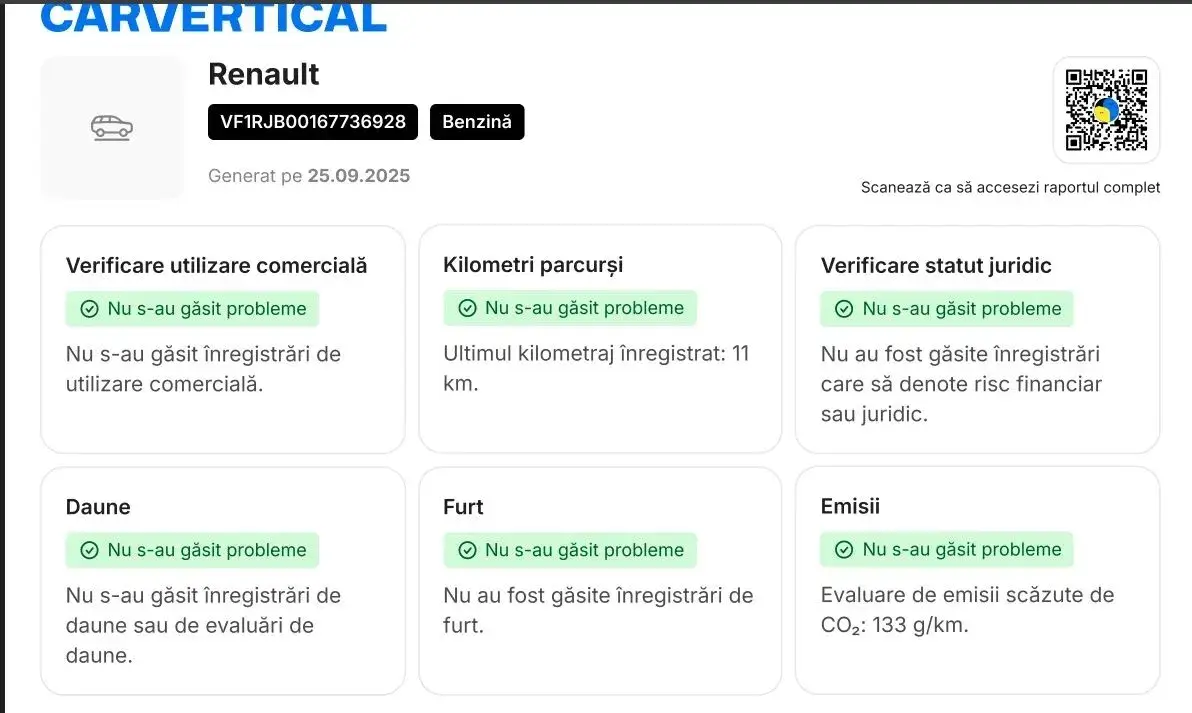1192x713 pixels.
Task: Open the Kilometri parcurși card title
Action: coord(533,265)
